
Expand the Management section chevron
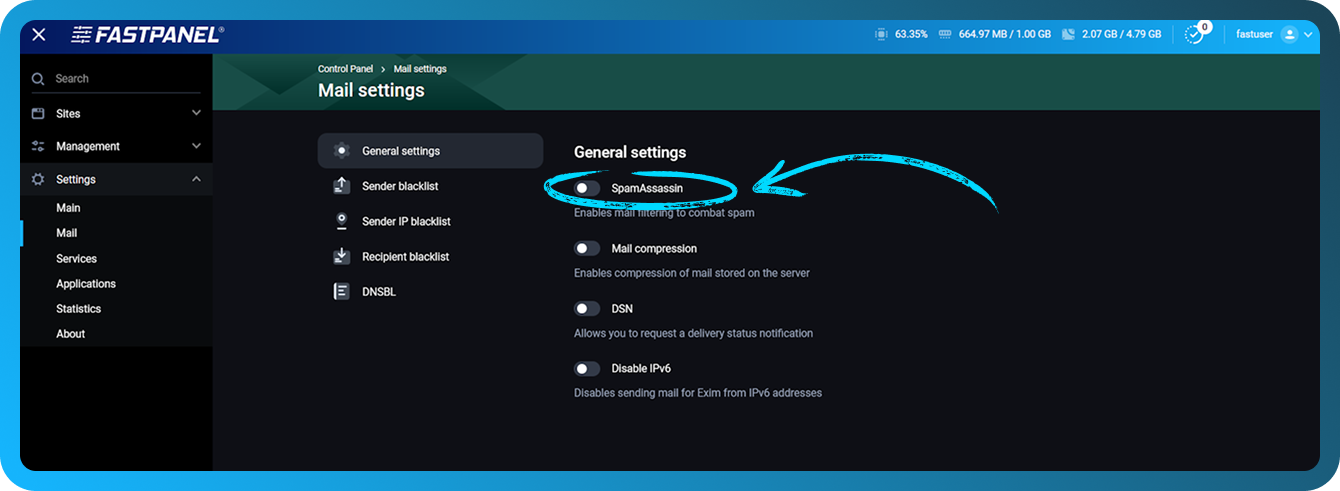pyautogui.click(x=196, y=146)
